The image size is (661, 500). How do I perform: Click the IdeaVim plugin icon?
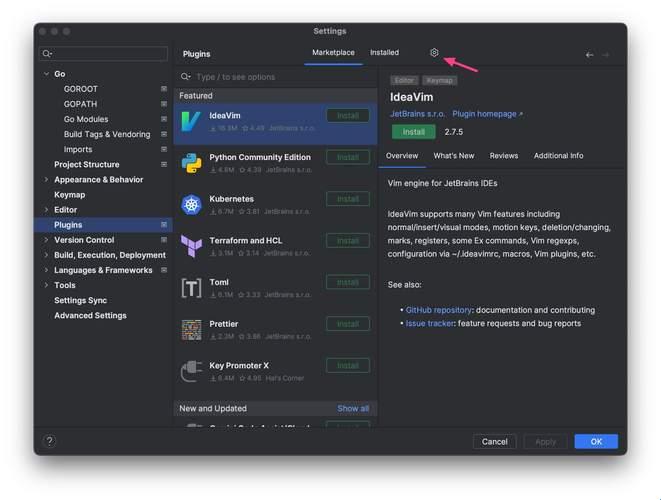(x=191, y=121)
